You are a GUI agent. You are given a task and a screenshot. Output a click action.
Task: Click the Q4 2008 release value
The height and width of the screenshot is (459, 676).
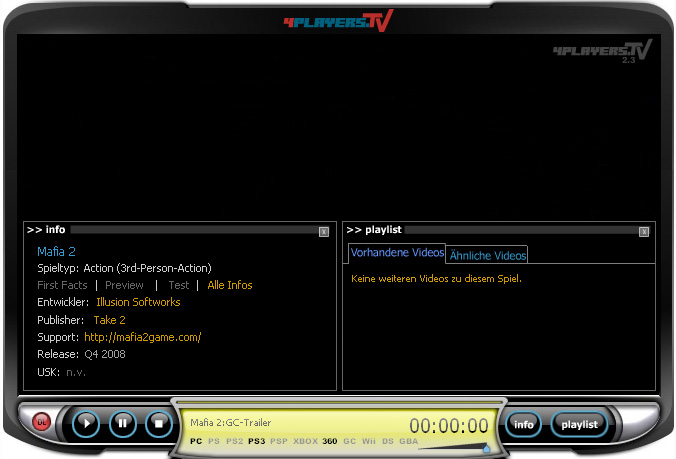pyautogui.click(x=105, y=354)
